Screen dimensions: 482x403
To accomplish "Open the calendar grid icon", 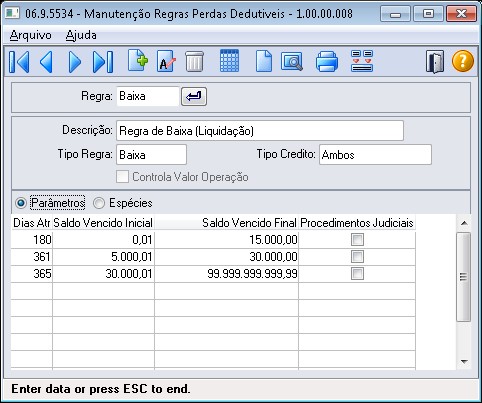I will coord(229,61).
